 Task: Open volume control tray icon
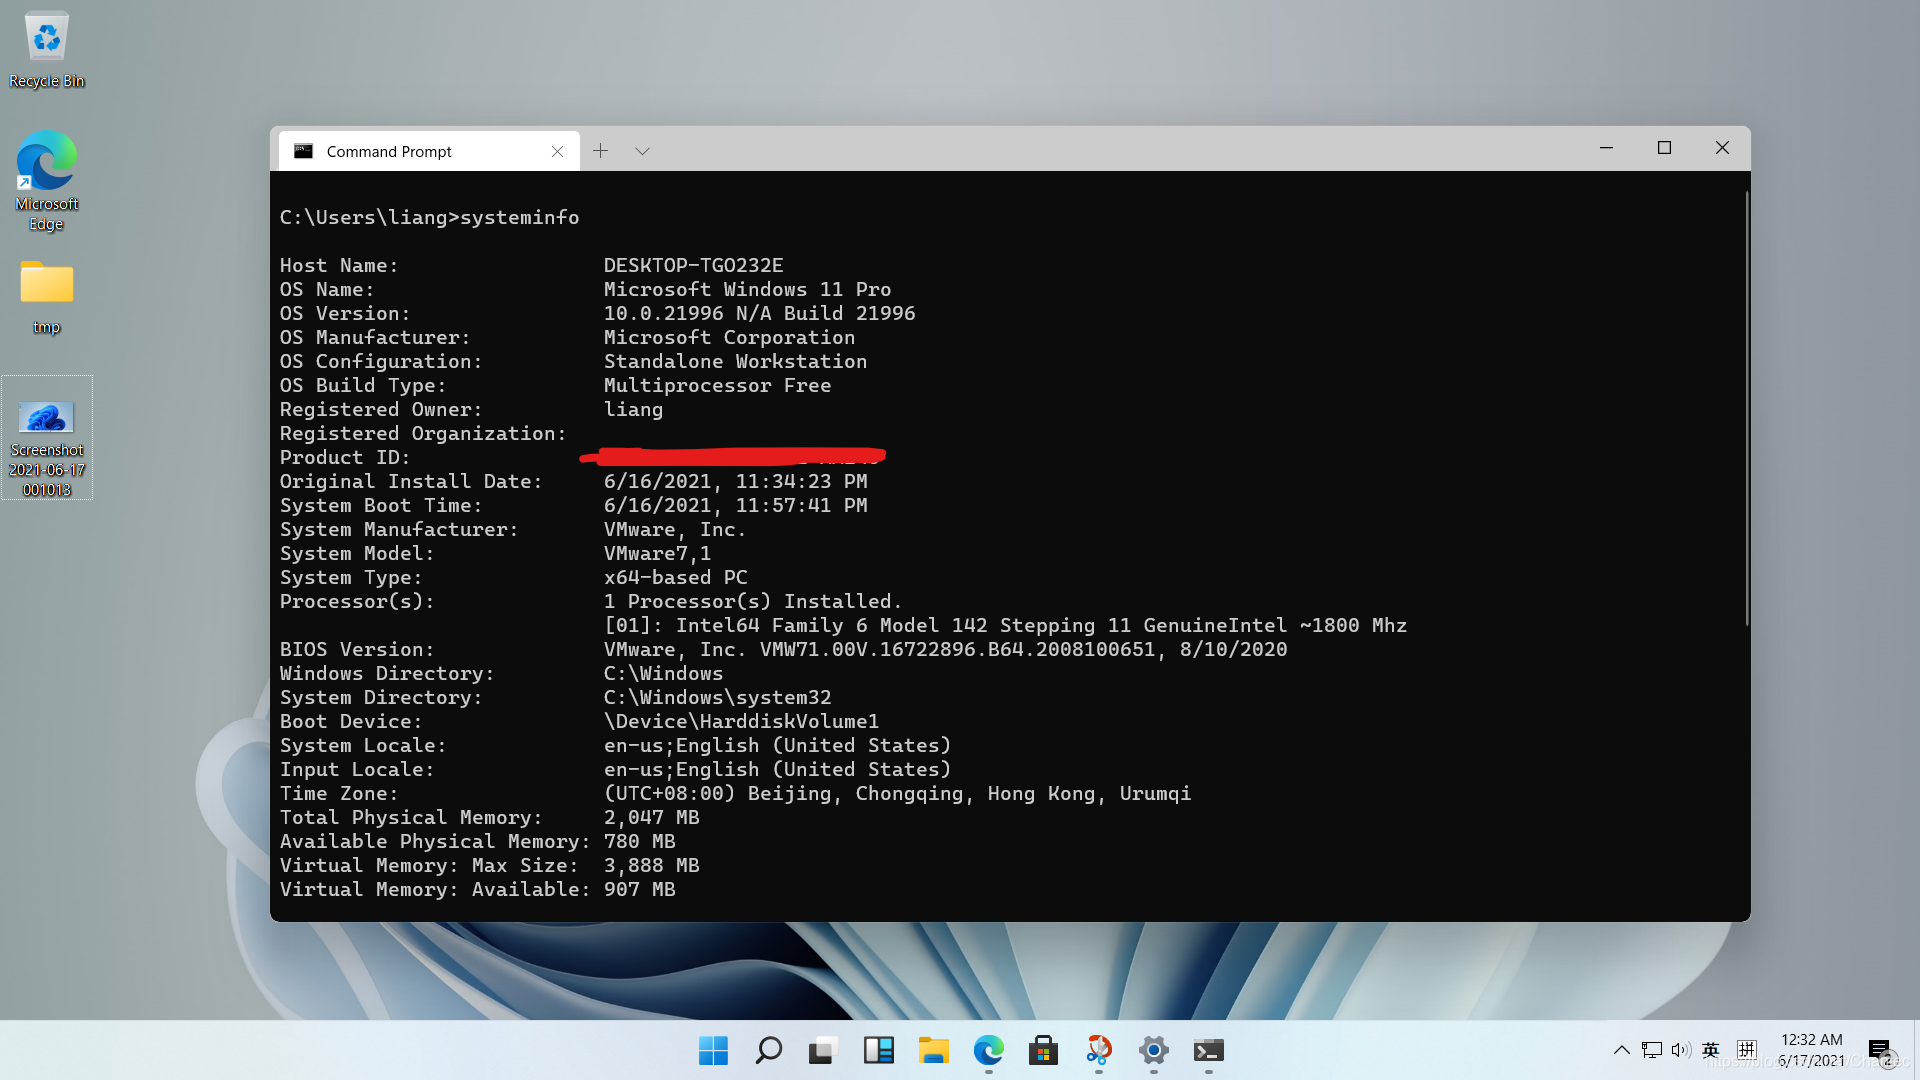click(1681, 1050)
